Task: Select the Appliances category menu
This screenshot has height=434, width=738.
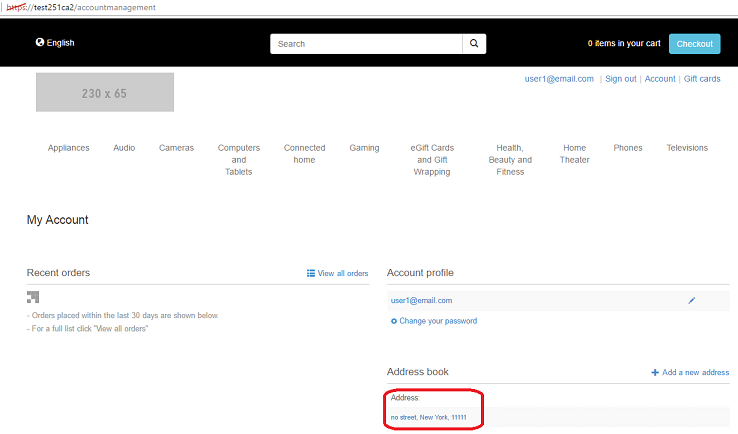Action: point(69,148)
